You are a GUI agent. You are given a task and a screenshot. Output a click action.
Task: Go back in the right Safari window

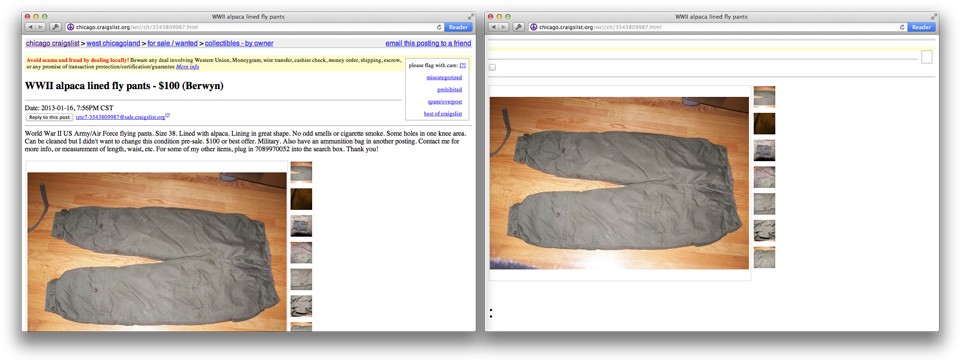tap(494, 27)
